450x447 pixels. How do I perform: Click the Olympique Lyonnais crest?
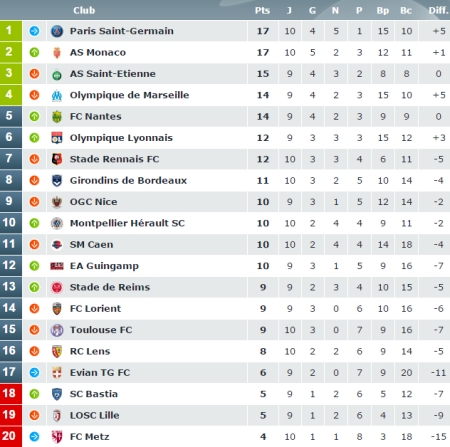coord(57,138)
